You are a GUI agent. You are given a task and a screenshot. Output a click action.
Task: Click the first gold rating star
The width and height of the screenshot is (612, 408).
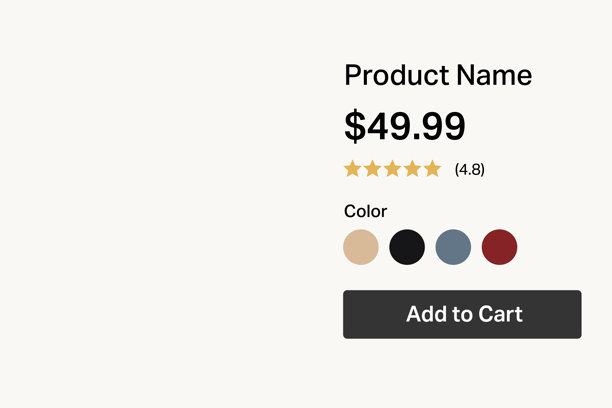352,169
